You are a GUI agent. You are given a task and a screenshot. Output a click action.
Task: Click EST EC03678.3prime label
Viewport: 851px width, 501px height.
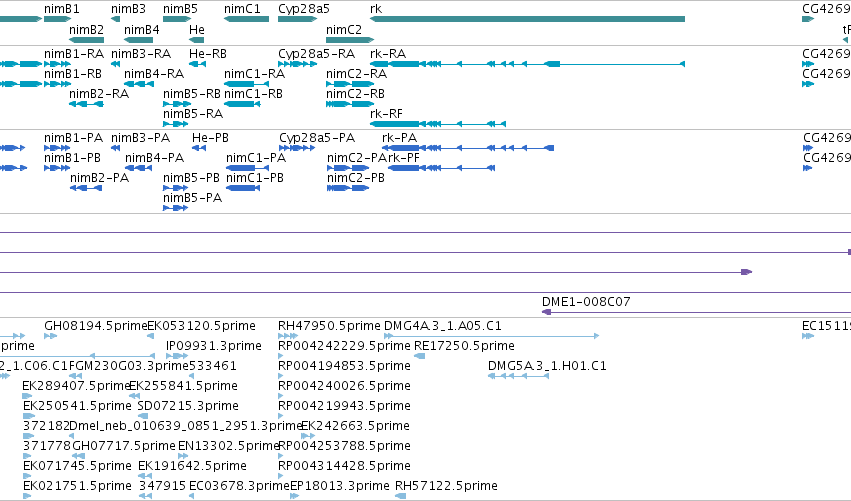[239, 486]
